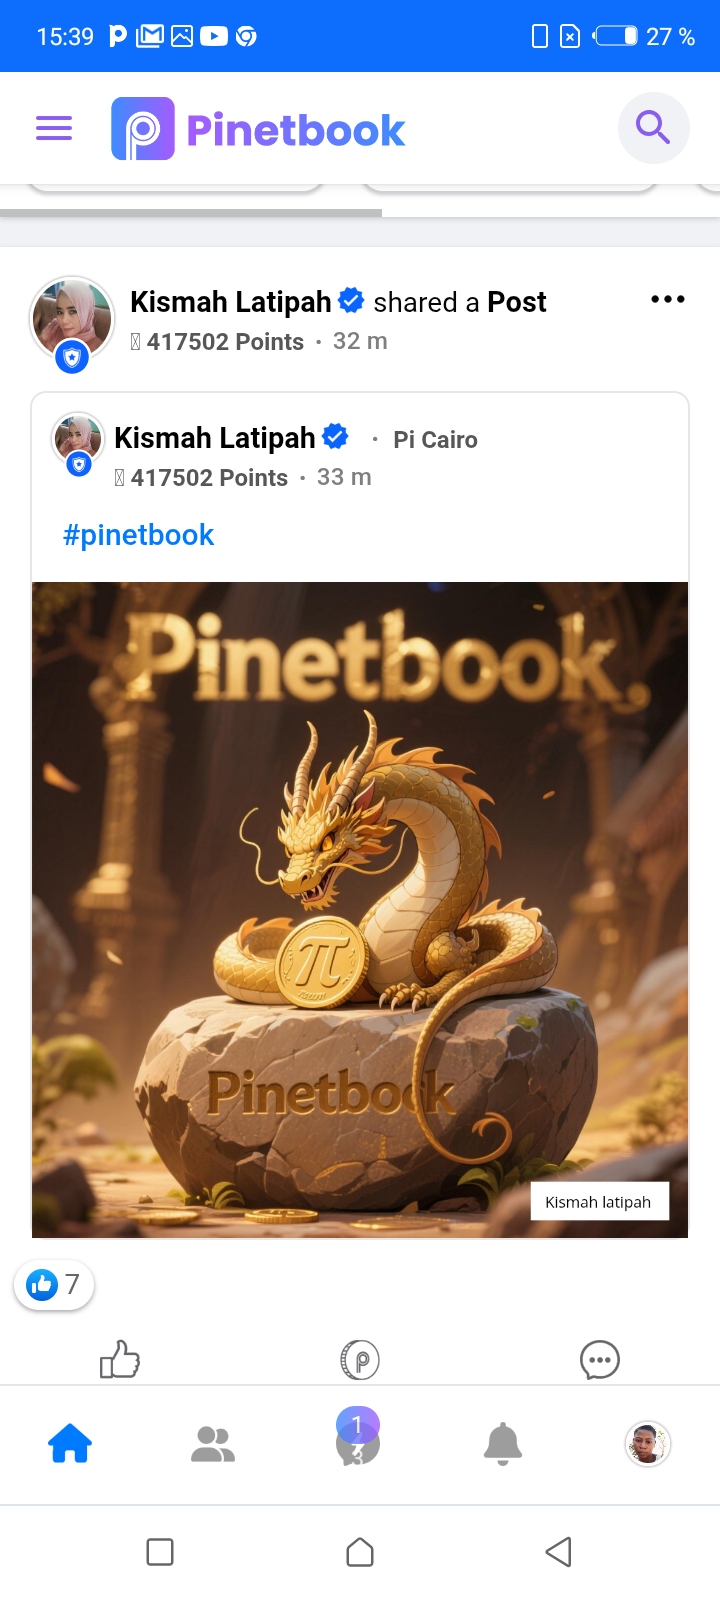
Task: Open your profile avatar in bottom bar
Action: point(647,1444)
